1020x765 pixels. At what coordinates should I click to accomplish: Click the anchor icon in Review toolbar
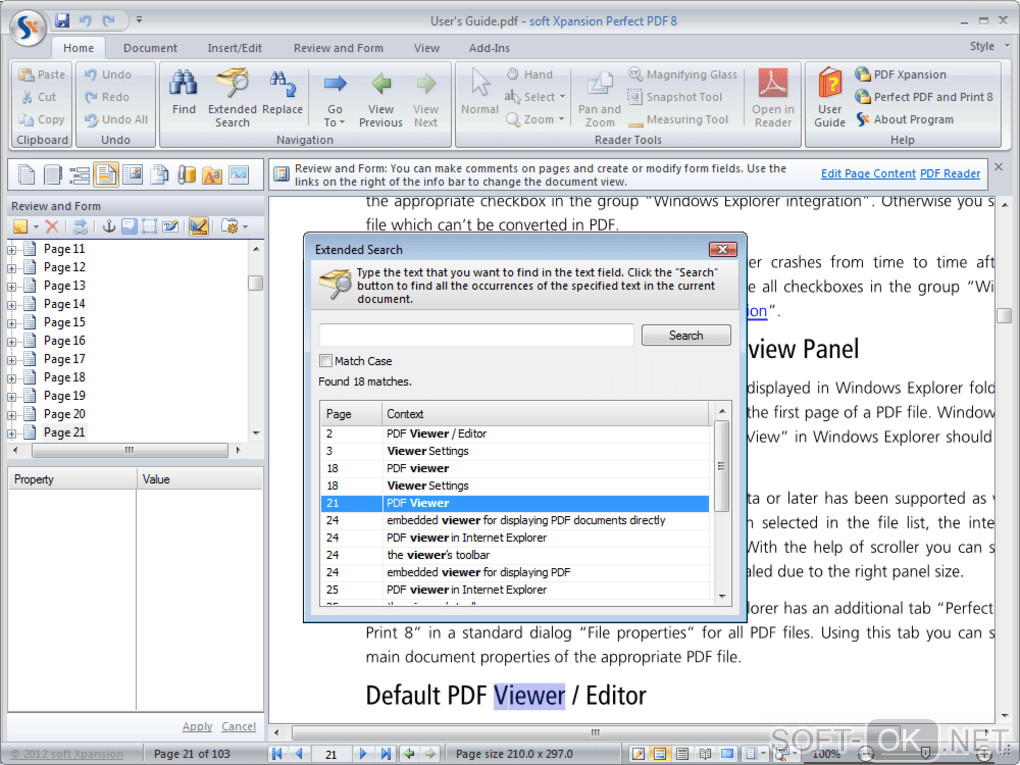pos(109,226)
